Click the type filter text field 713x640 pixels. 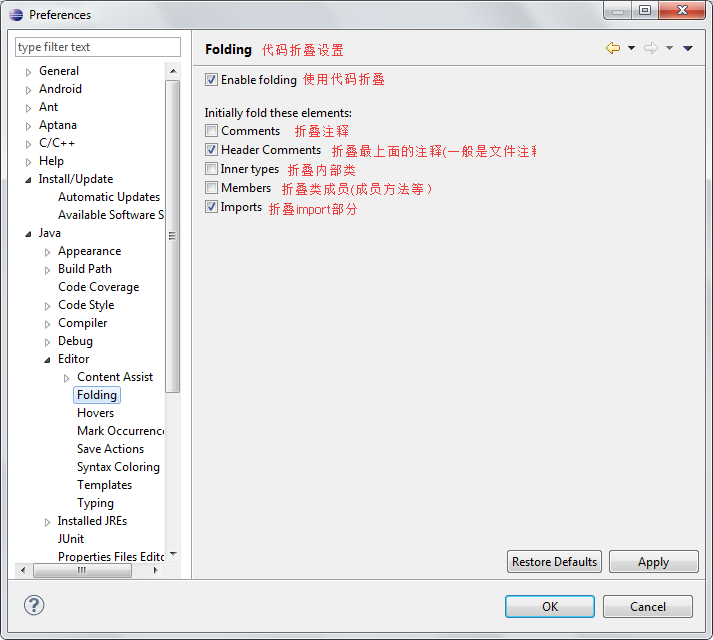[98, 47]
